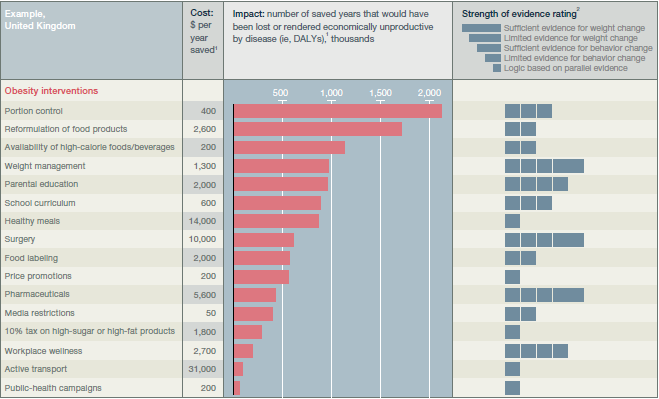Click the Weight management row label

[x=45, y=166]
